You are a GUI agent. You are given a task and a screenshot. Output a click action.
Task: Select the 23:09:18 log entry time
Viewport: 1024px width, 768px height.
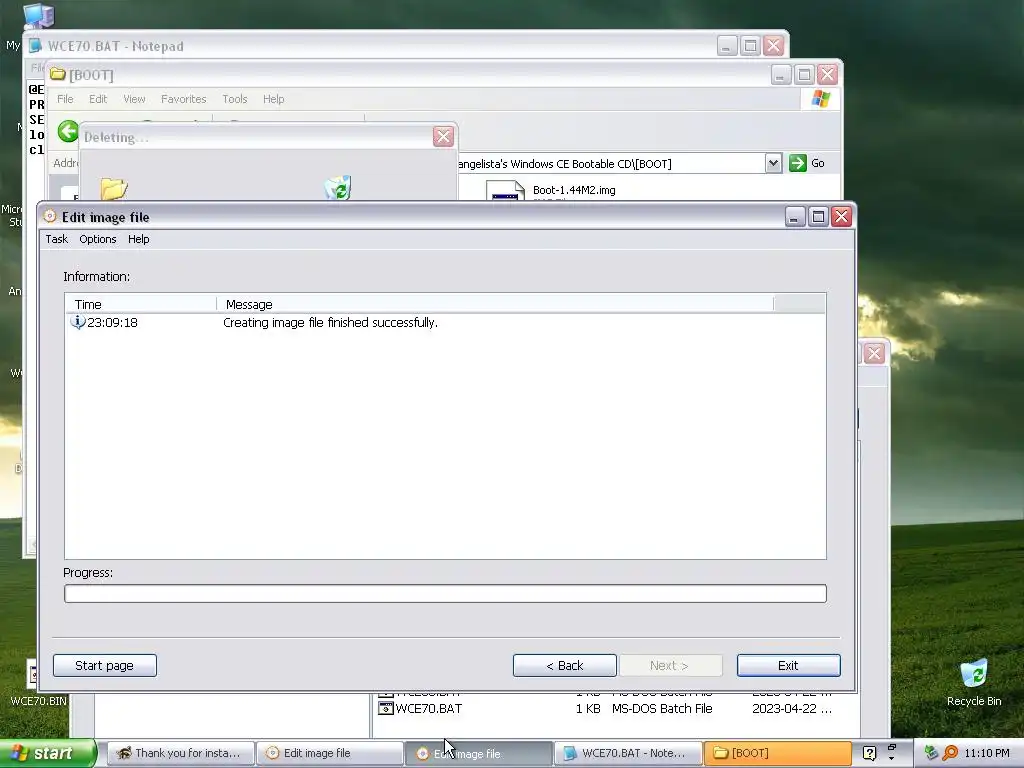112,323
